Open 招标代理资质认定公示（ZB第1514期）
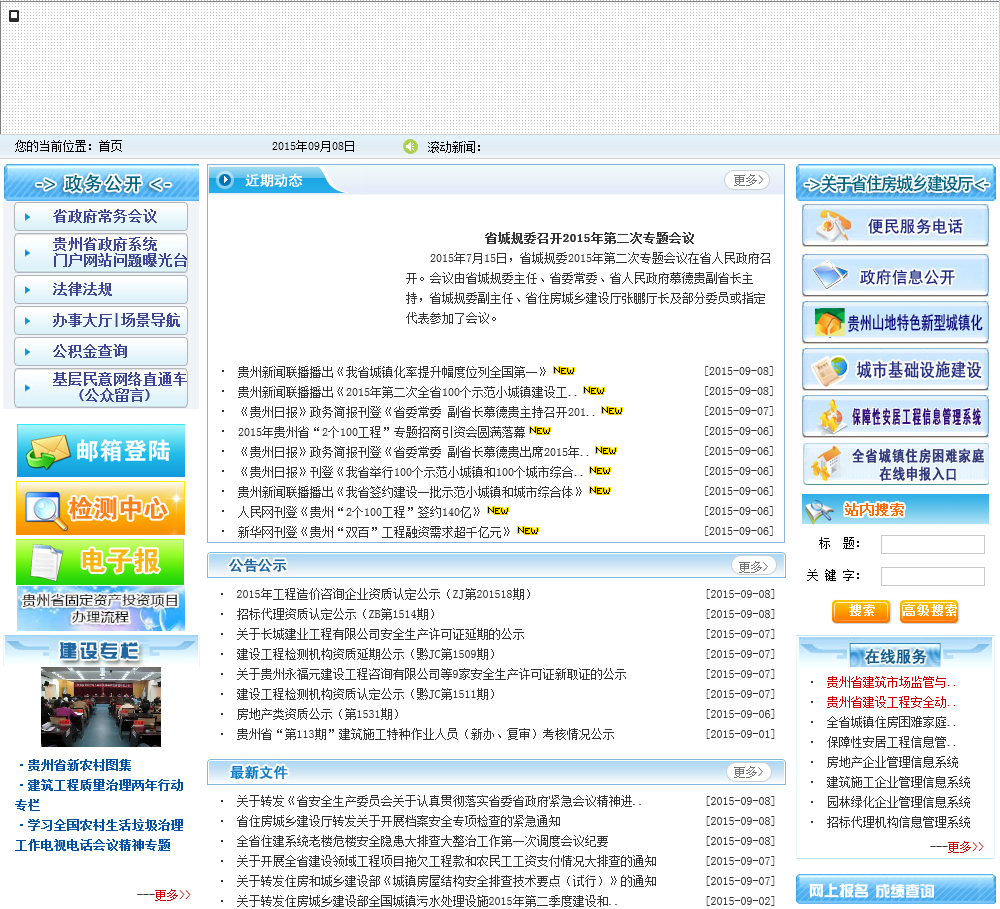 point(336,614)
